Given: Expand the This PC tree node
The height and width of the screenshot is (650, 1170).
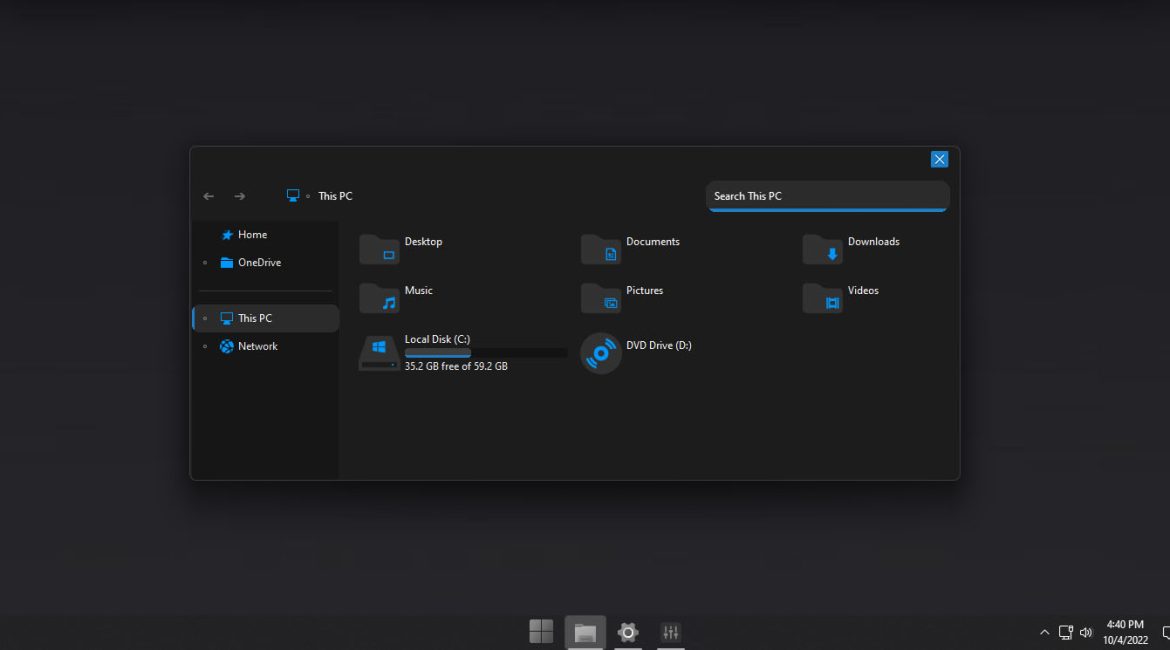Looking at the screenshot, I should click(205, 319).
